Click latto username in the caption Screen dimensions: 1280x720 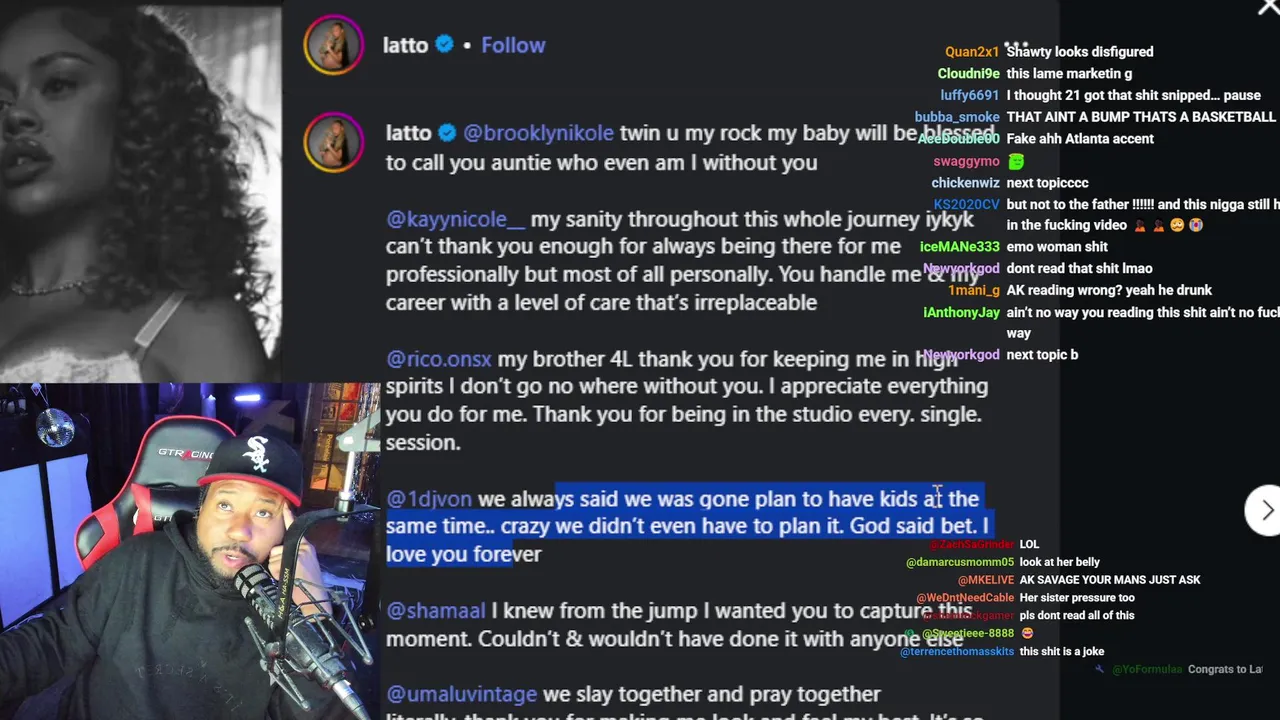coord(409,133)
